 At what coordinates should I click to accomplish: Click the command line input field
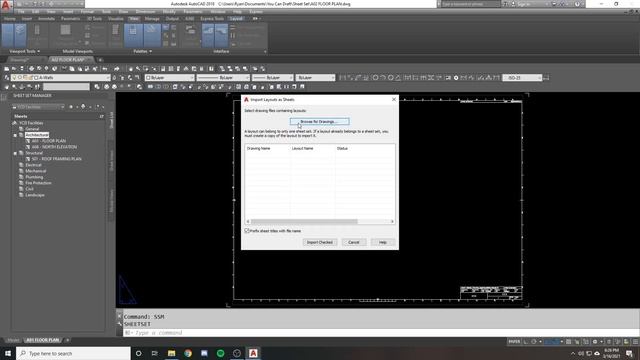[x=380, y=333]
